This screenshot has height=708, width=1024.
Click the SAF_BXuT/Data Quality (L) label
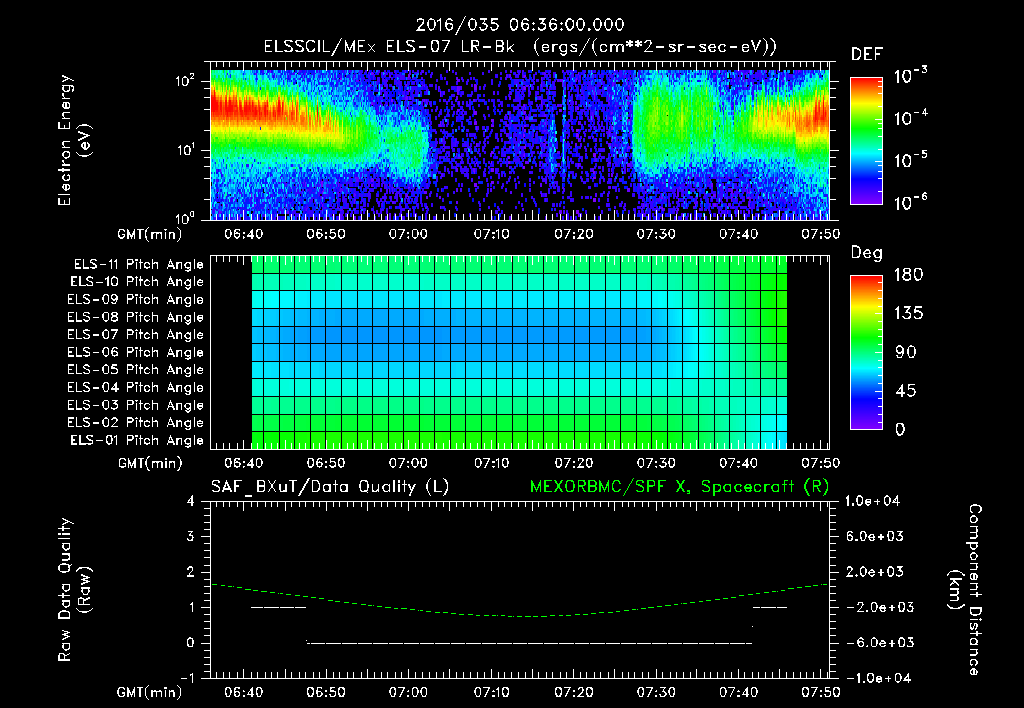tap(330, 487)
